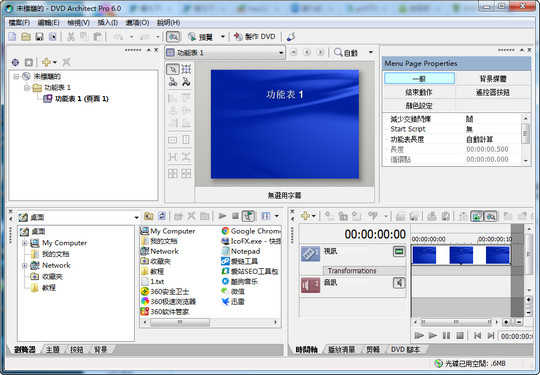Viewport: 540px width, 375px height.
Task: Click the video track icon
Action: tap(310, 253)
